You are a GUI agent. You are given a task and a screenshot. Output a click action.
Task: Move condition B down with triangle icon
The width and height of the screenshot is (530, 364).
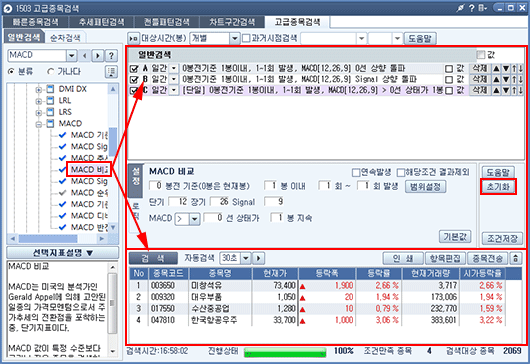pos(506,79)
